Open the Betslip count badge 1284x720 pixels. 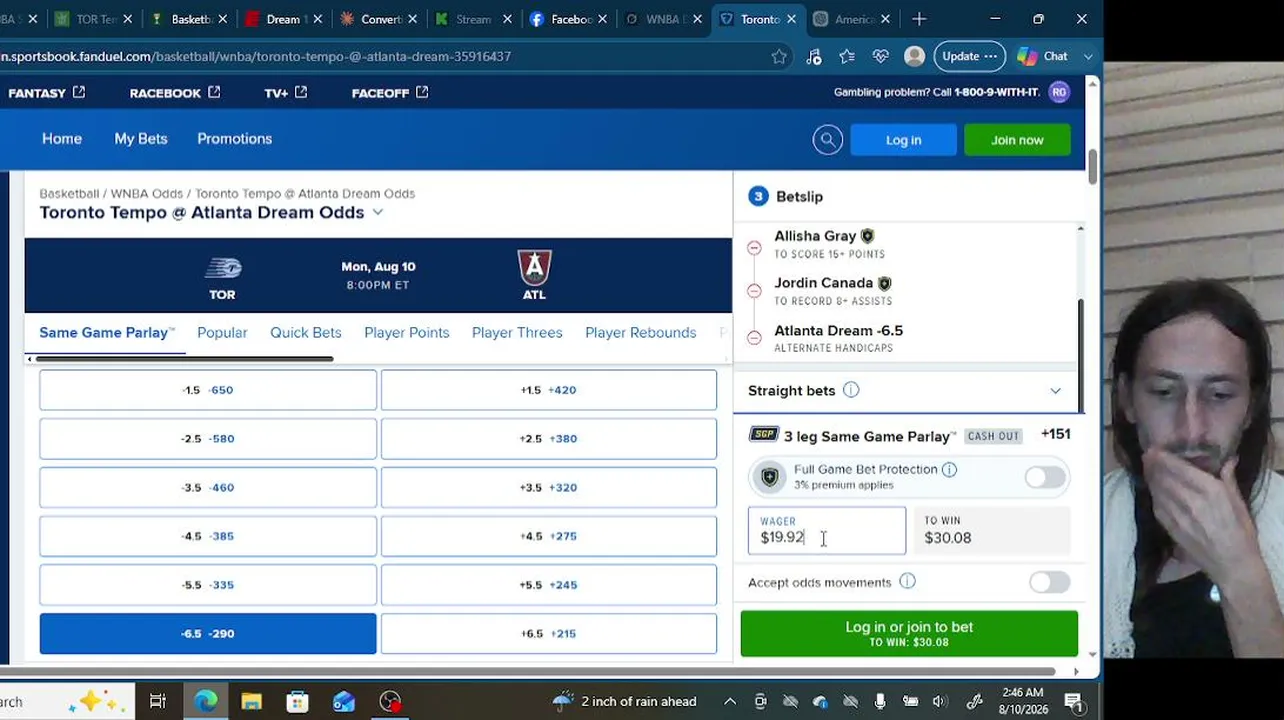click(x=758, y=196)
